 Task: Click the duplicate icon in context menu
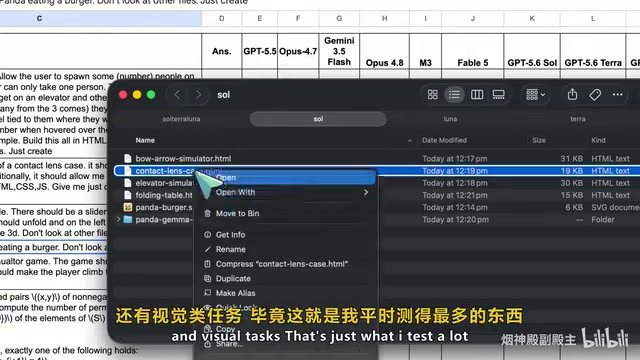(207, 278)
